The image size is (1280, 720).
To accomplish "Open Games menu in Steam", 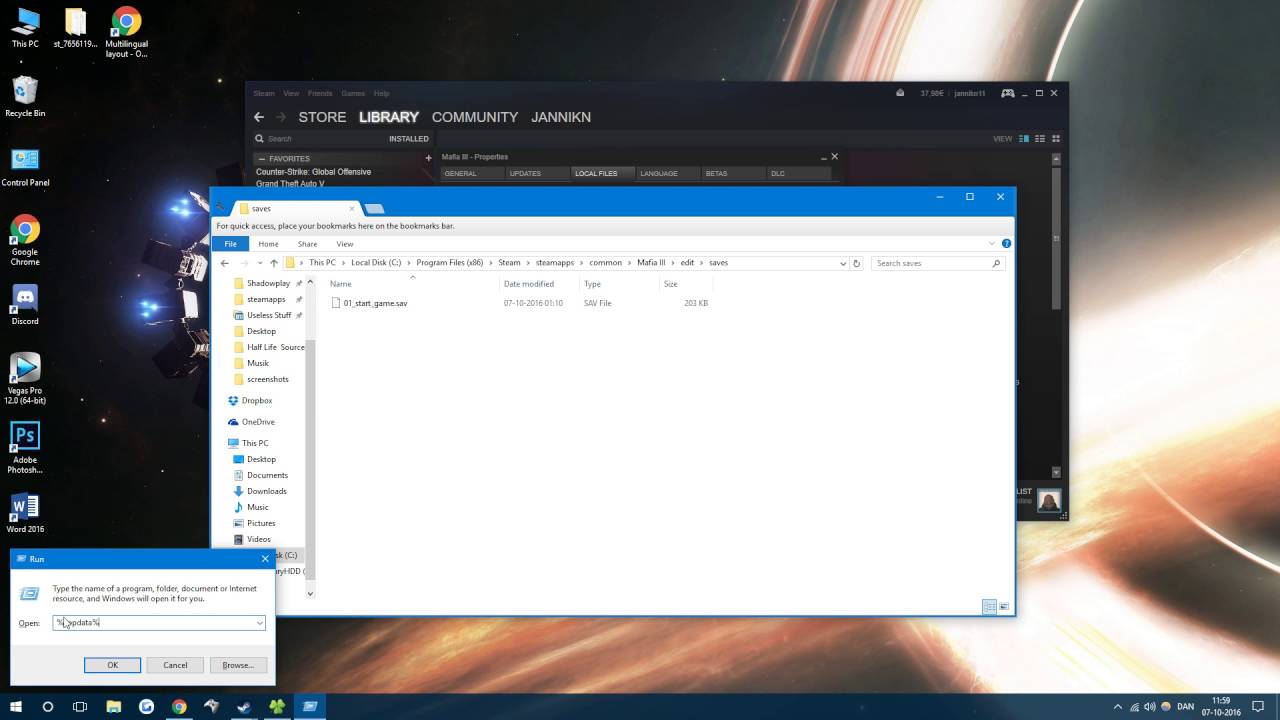I will pos(353,93).
